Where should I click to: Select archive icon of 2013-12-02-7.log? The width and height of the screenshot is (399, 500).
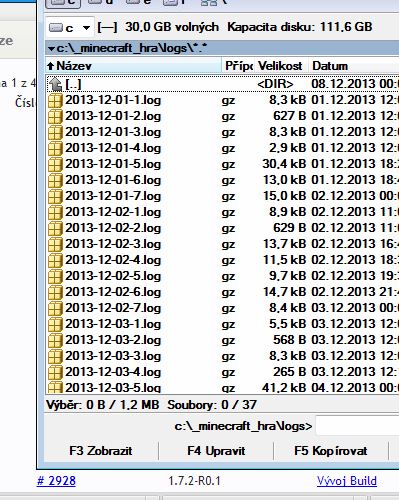coord(55,308)
